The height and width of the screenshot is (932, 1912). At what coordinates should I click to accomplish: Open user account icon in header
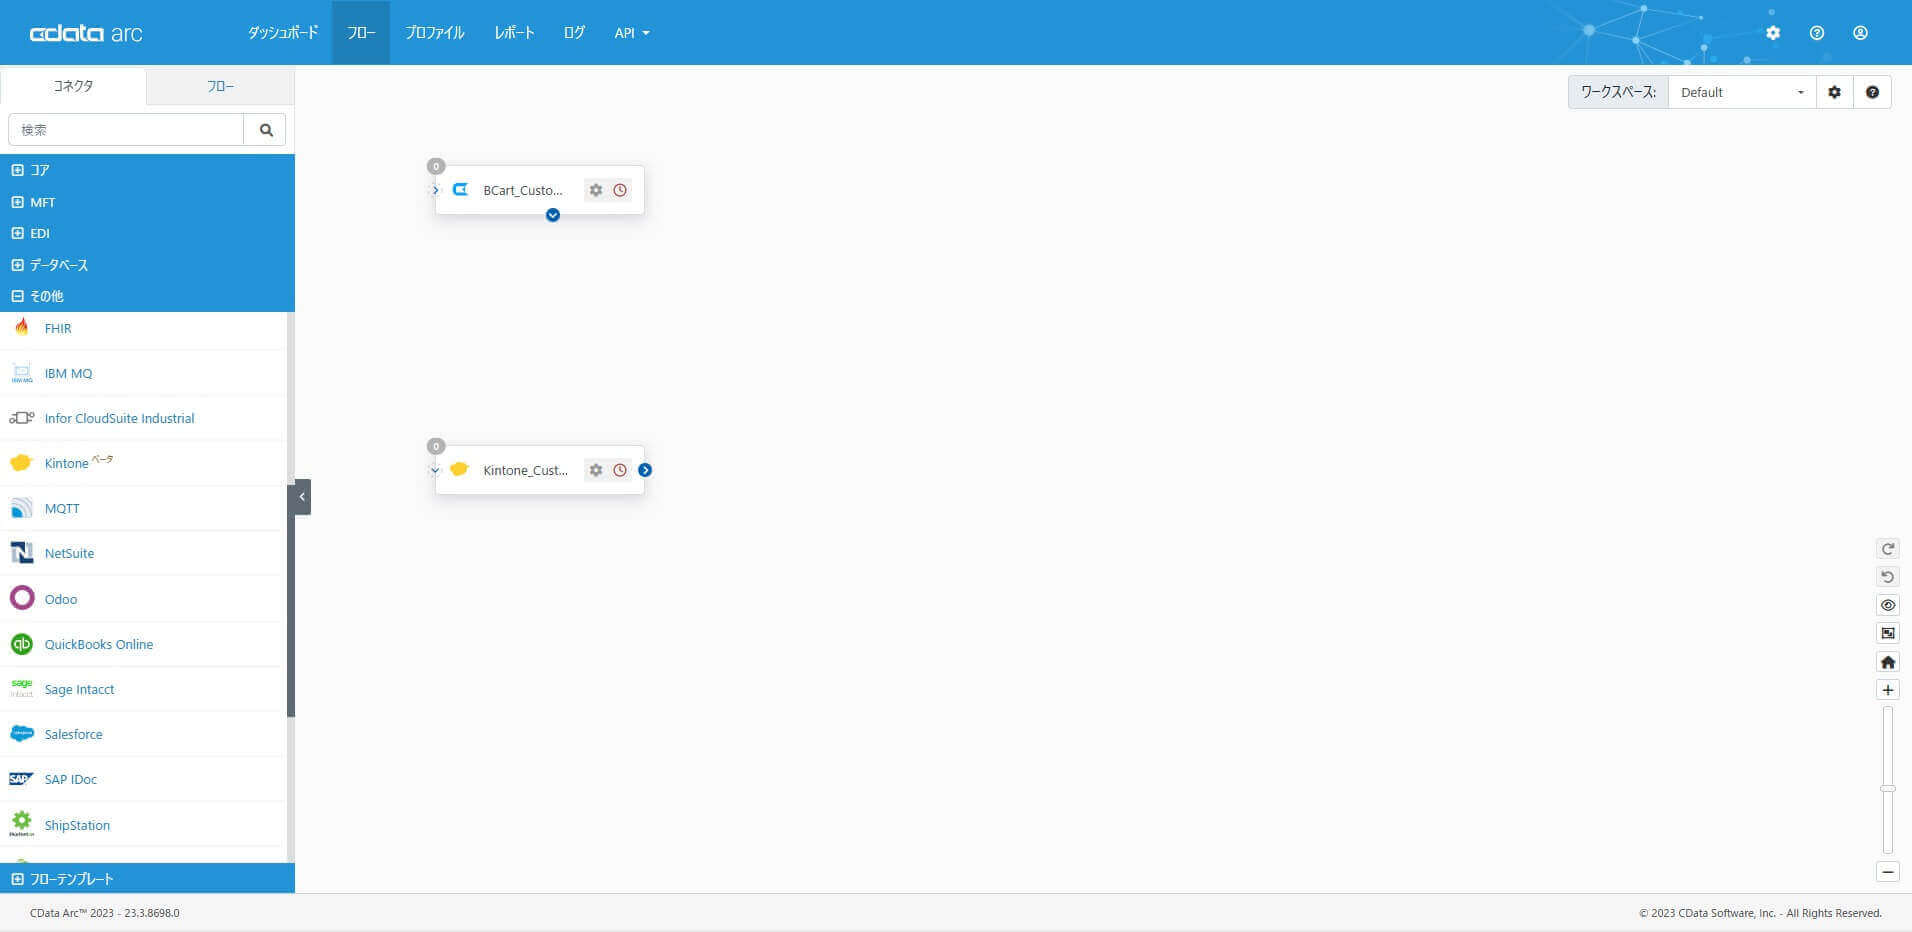[x=1860, y=33]
